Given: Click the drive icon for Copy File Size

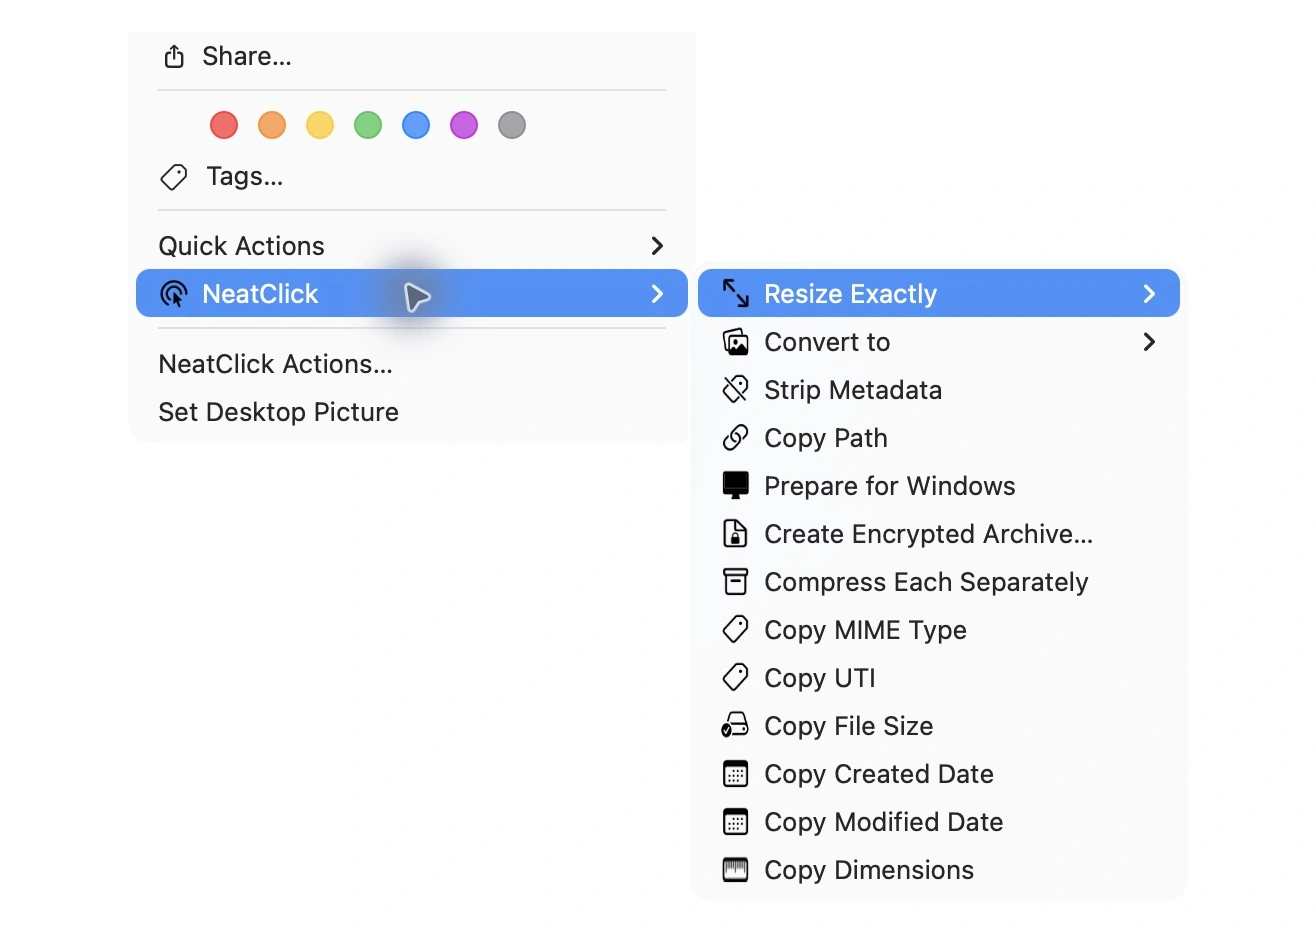Looking at the screenshot, I should coord(736,725).
